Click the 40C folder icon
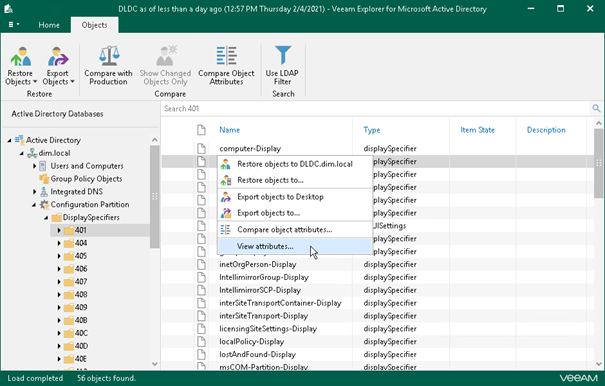Screen dimensions: 605x386 point(69,334)
